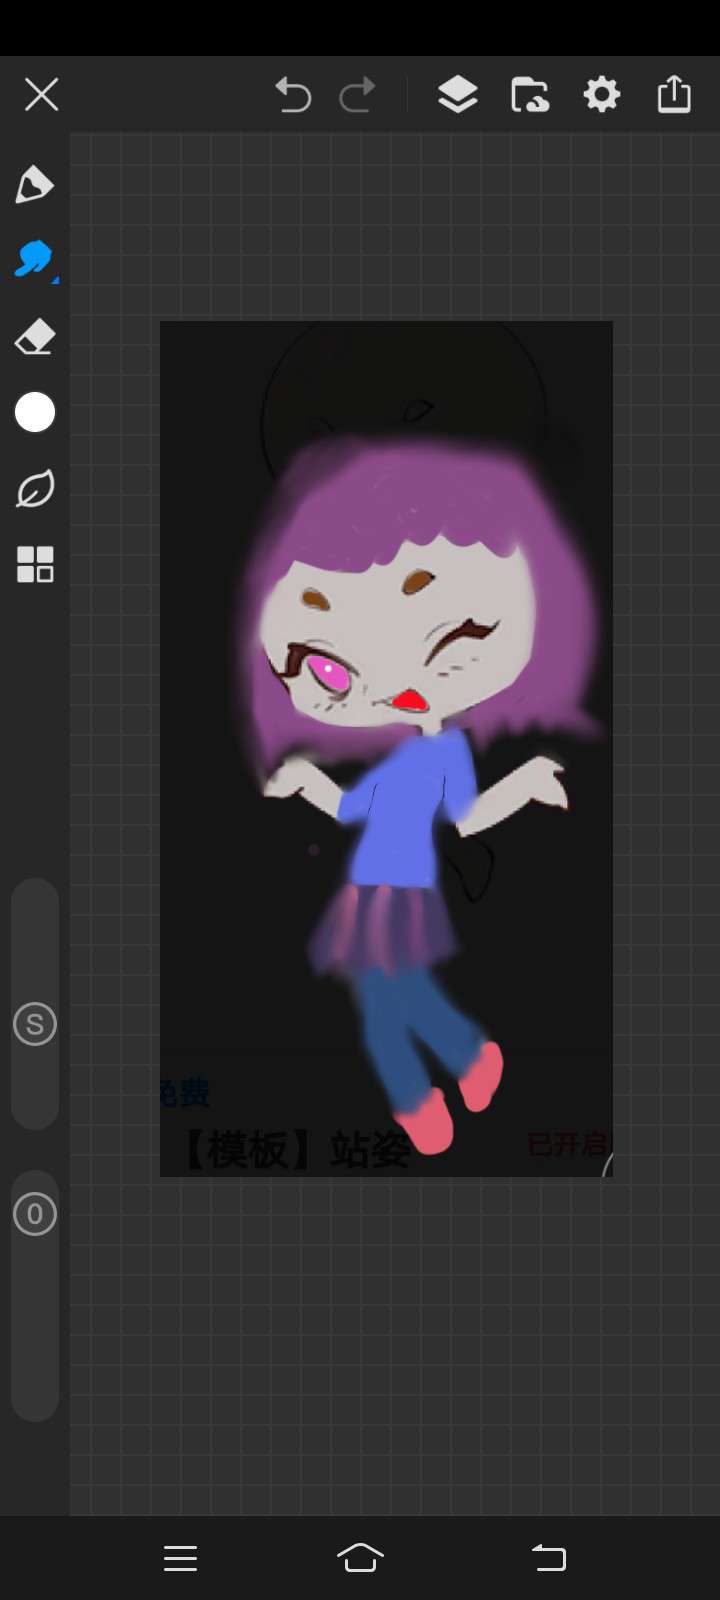Open the white color swatch picker
The height and width of the screenshot is (1600, 720).
click(35, 412)
